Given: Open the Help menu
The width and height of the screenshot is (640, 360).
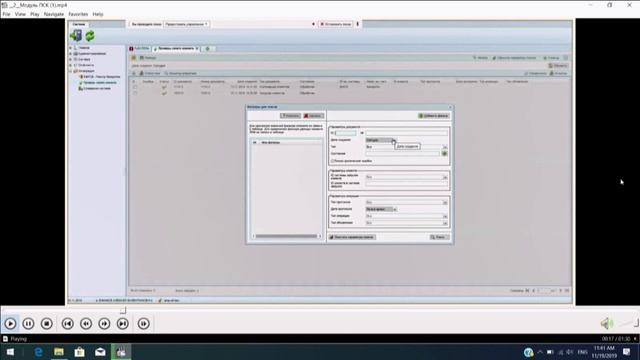Looking at the screenshot, I should (x=98, y=14).
